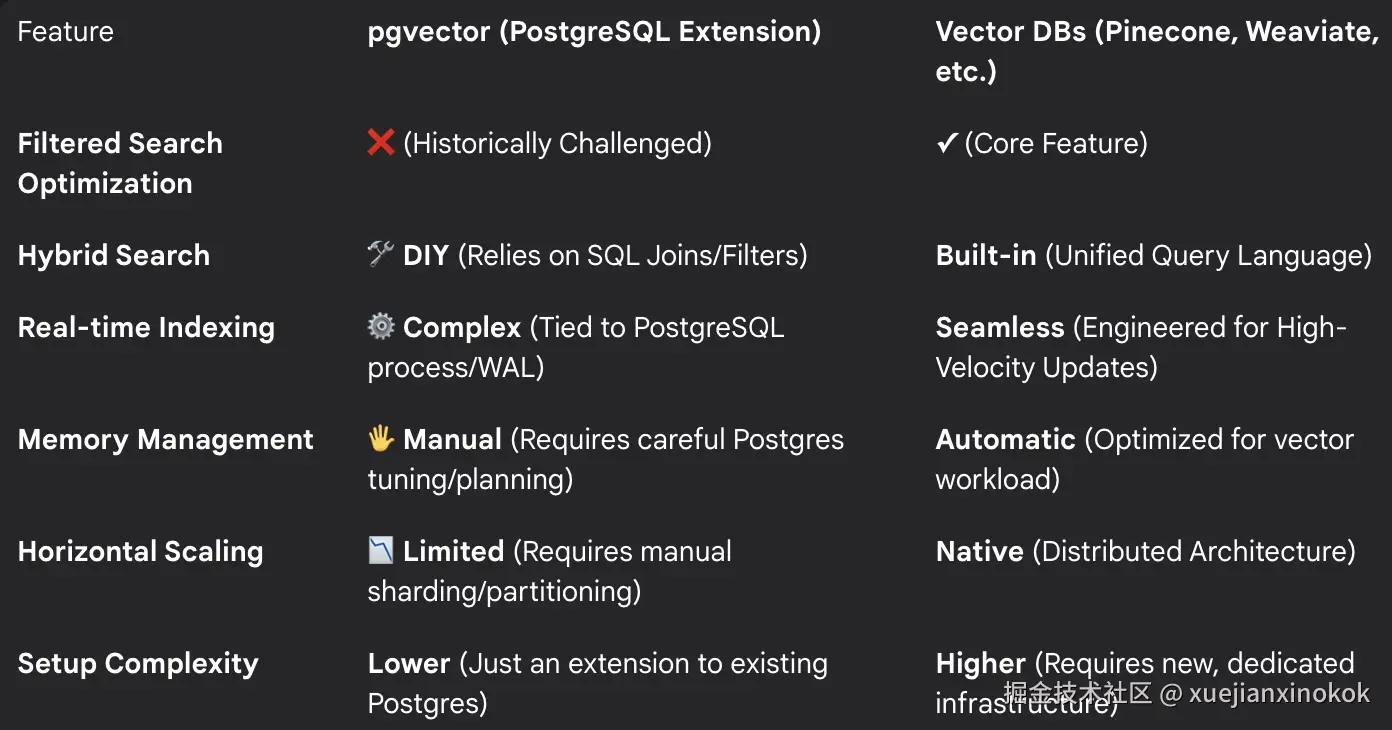Select the Real-time Indexing row label
Screen dimensions: 1392x730
(146, 328)
